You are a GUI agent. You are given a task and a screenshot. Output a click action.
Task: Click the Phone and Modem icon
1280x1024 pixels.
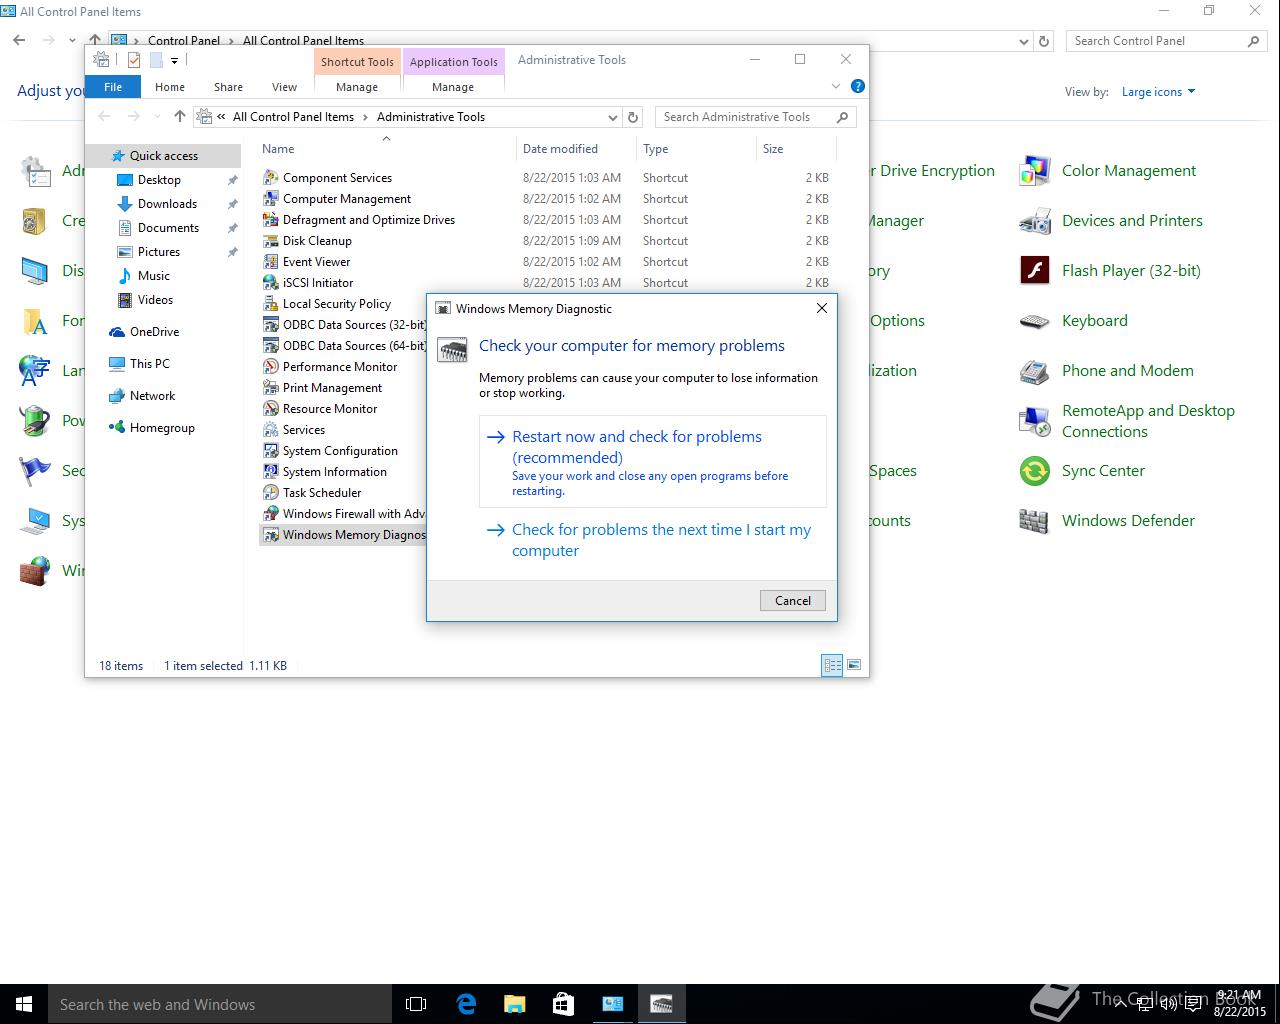1034,371
